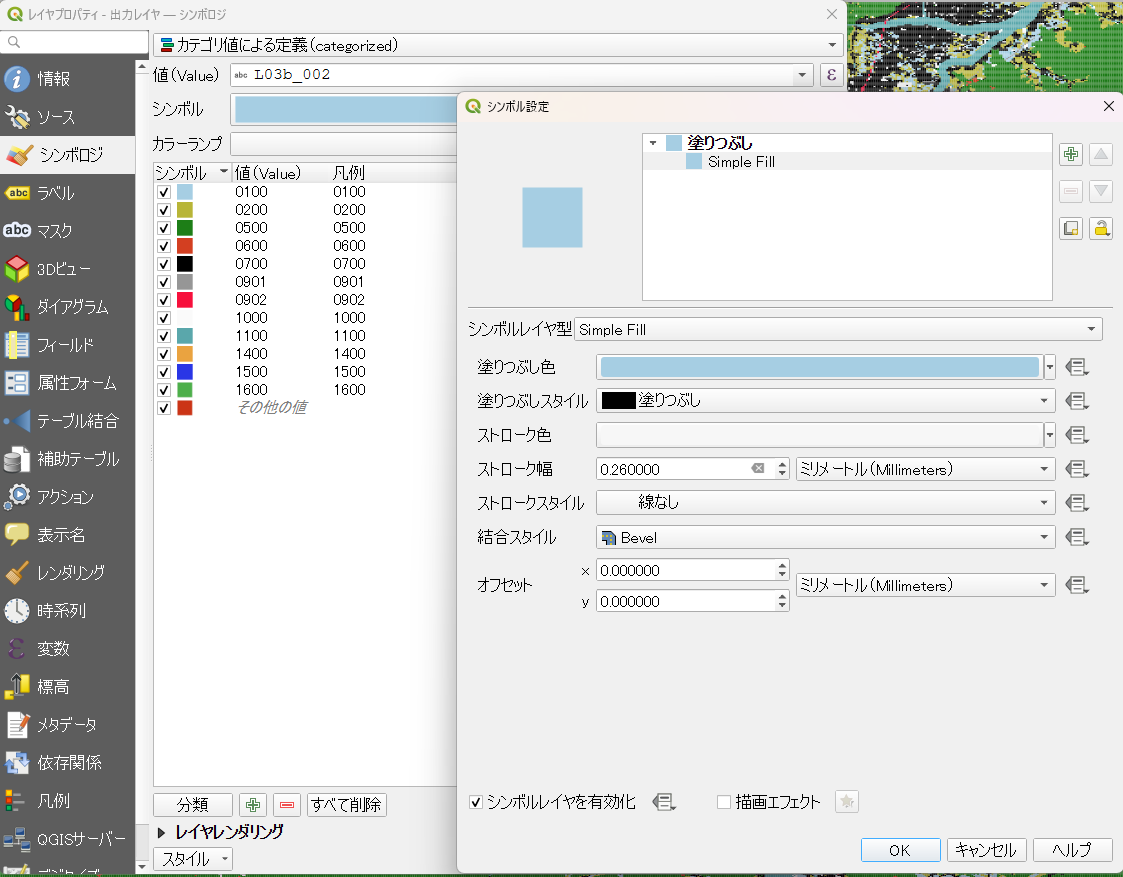Viewport: 1123px width, 877px height.
Task: Open ストロークスタイル 線なし dropdown
Action: click(x=825, y=503)
